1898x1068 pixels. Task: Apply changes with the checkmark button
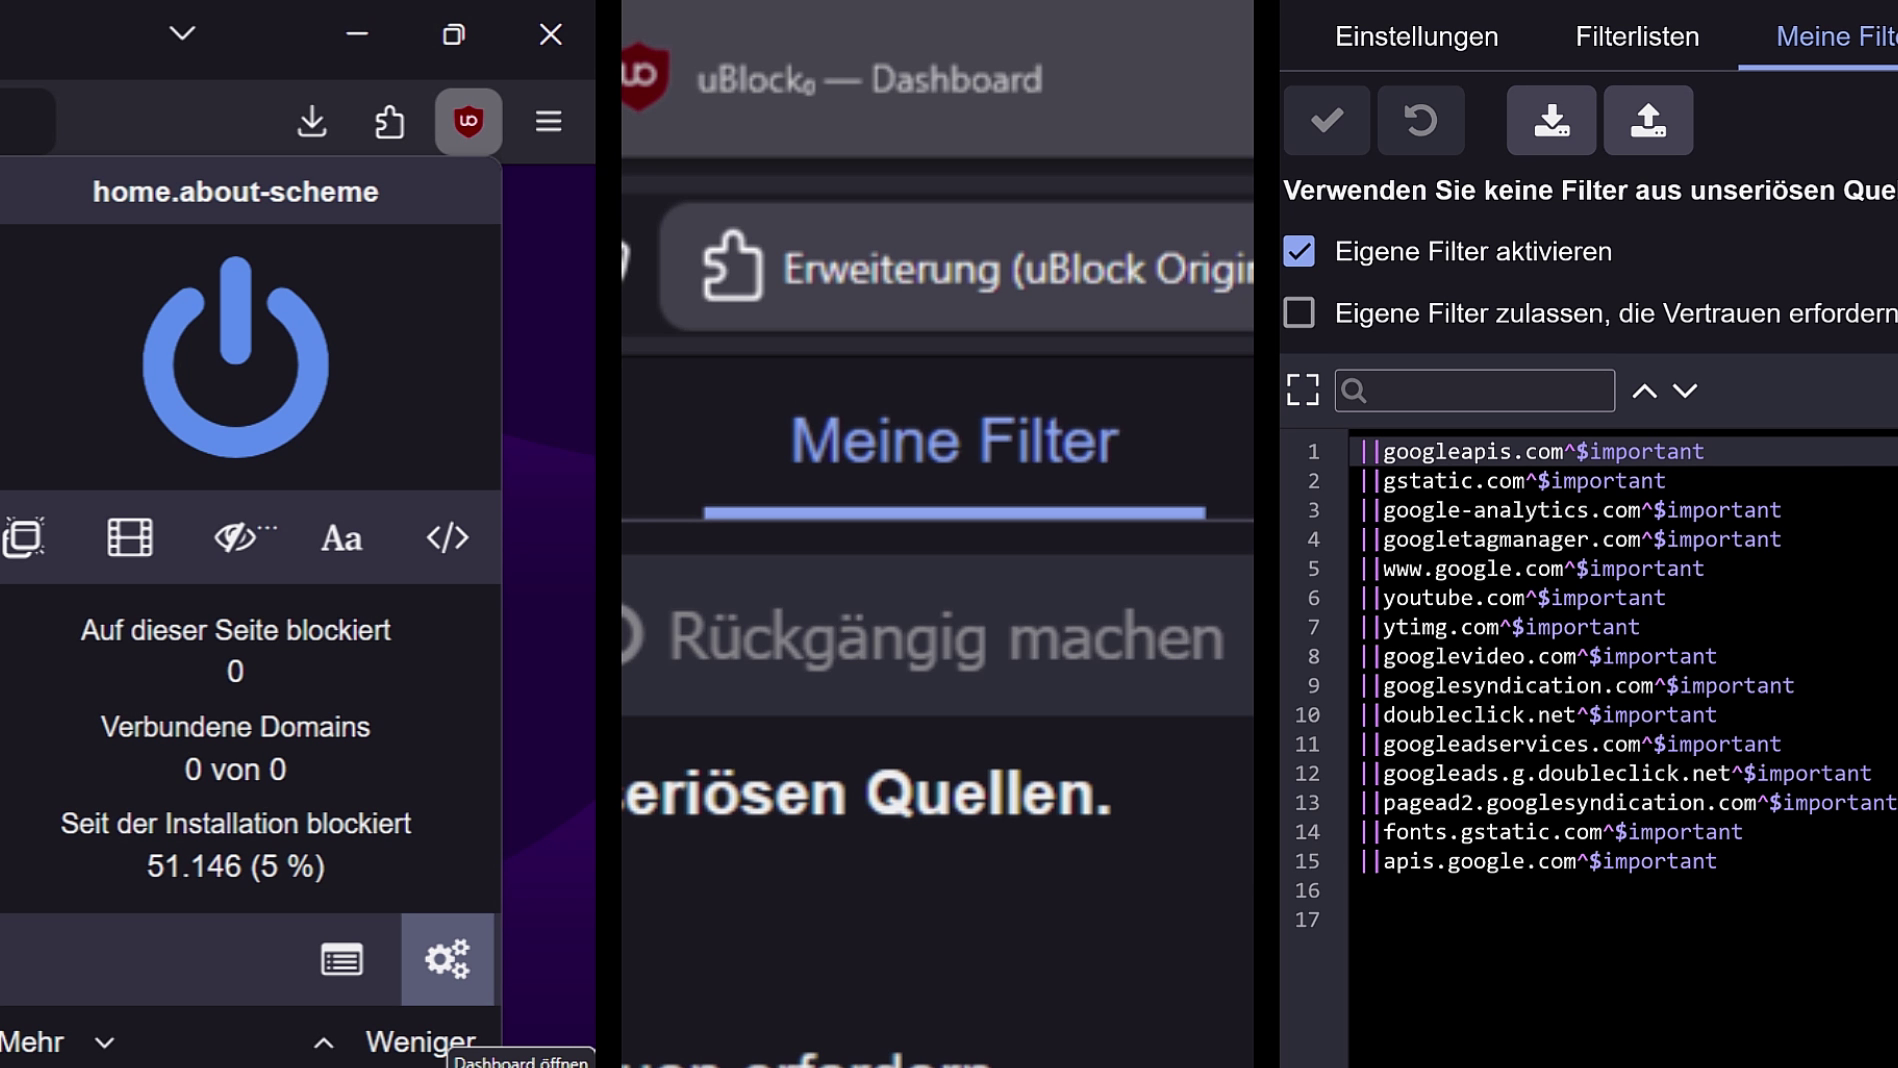coord(1327,120)
